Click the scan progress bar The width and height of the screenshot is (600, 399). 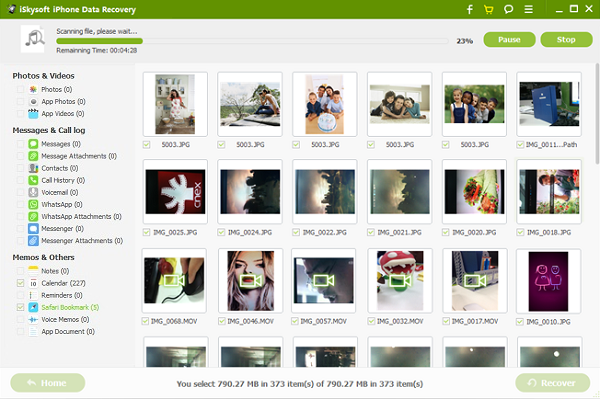point(253,41)
